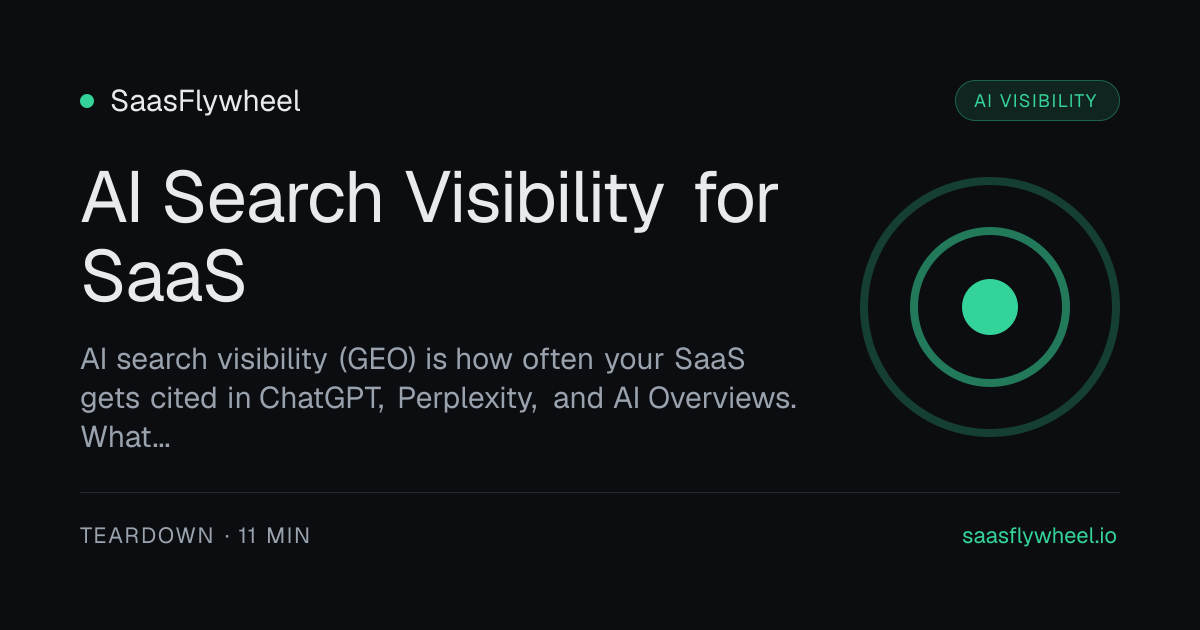
Task: Select the TEARDOWN label in the footer
Action: pyautogui.click(x=147, y=536)
